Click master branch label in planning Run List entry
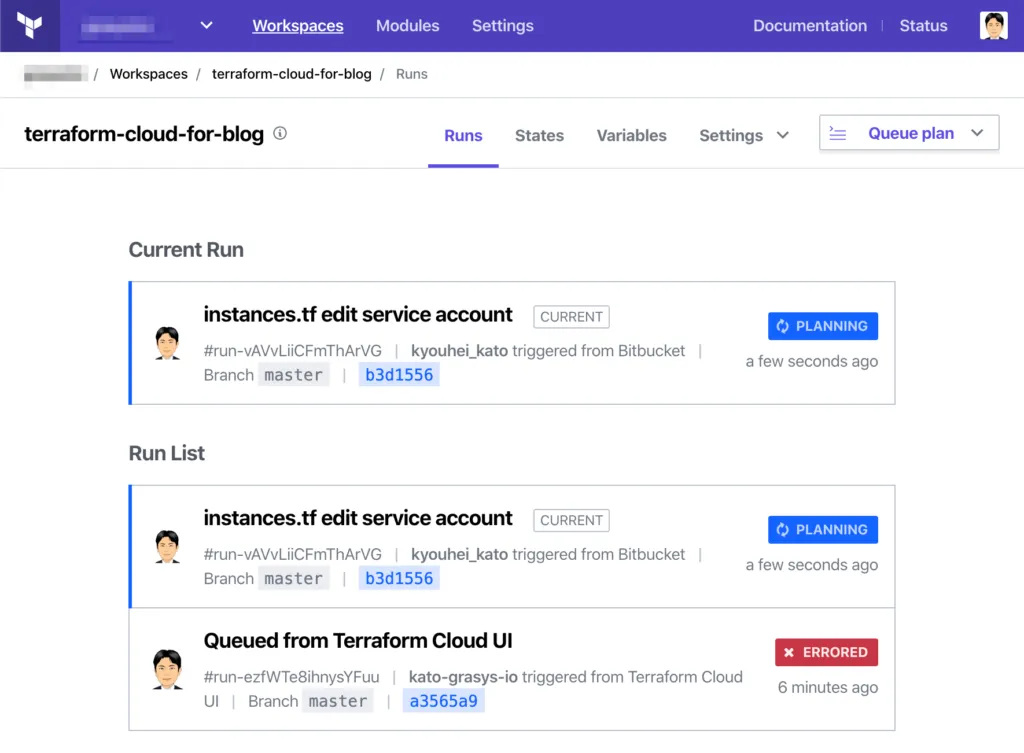Viewport: 1024px width, 753px height. 293,579
